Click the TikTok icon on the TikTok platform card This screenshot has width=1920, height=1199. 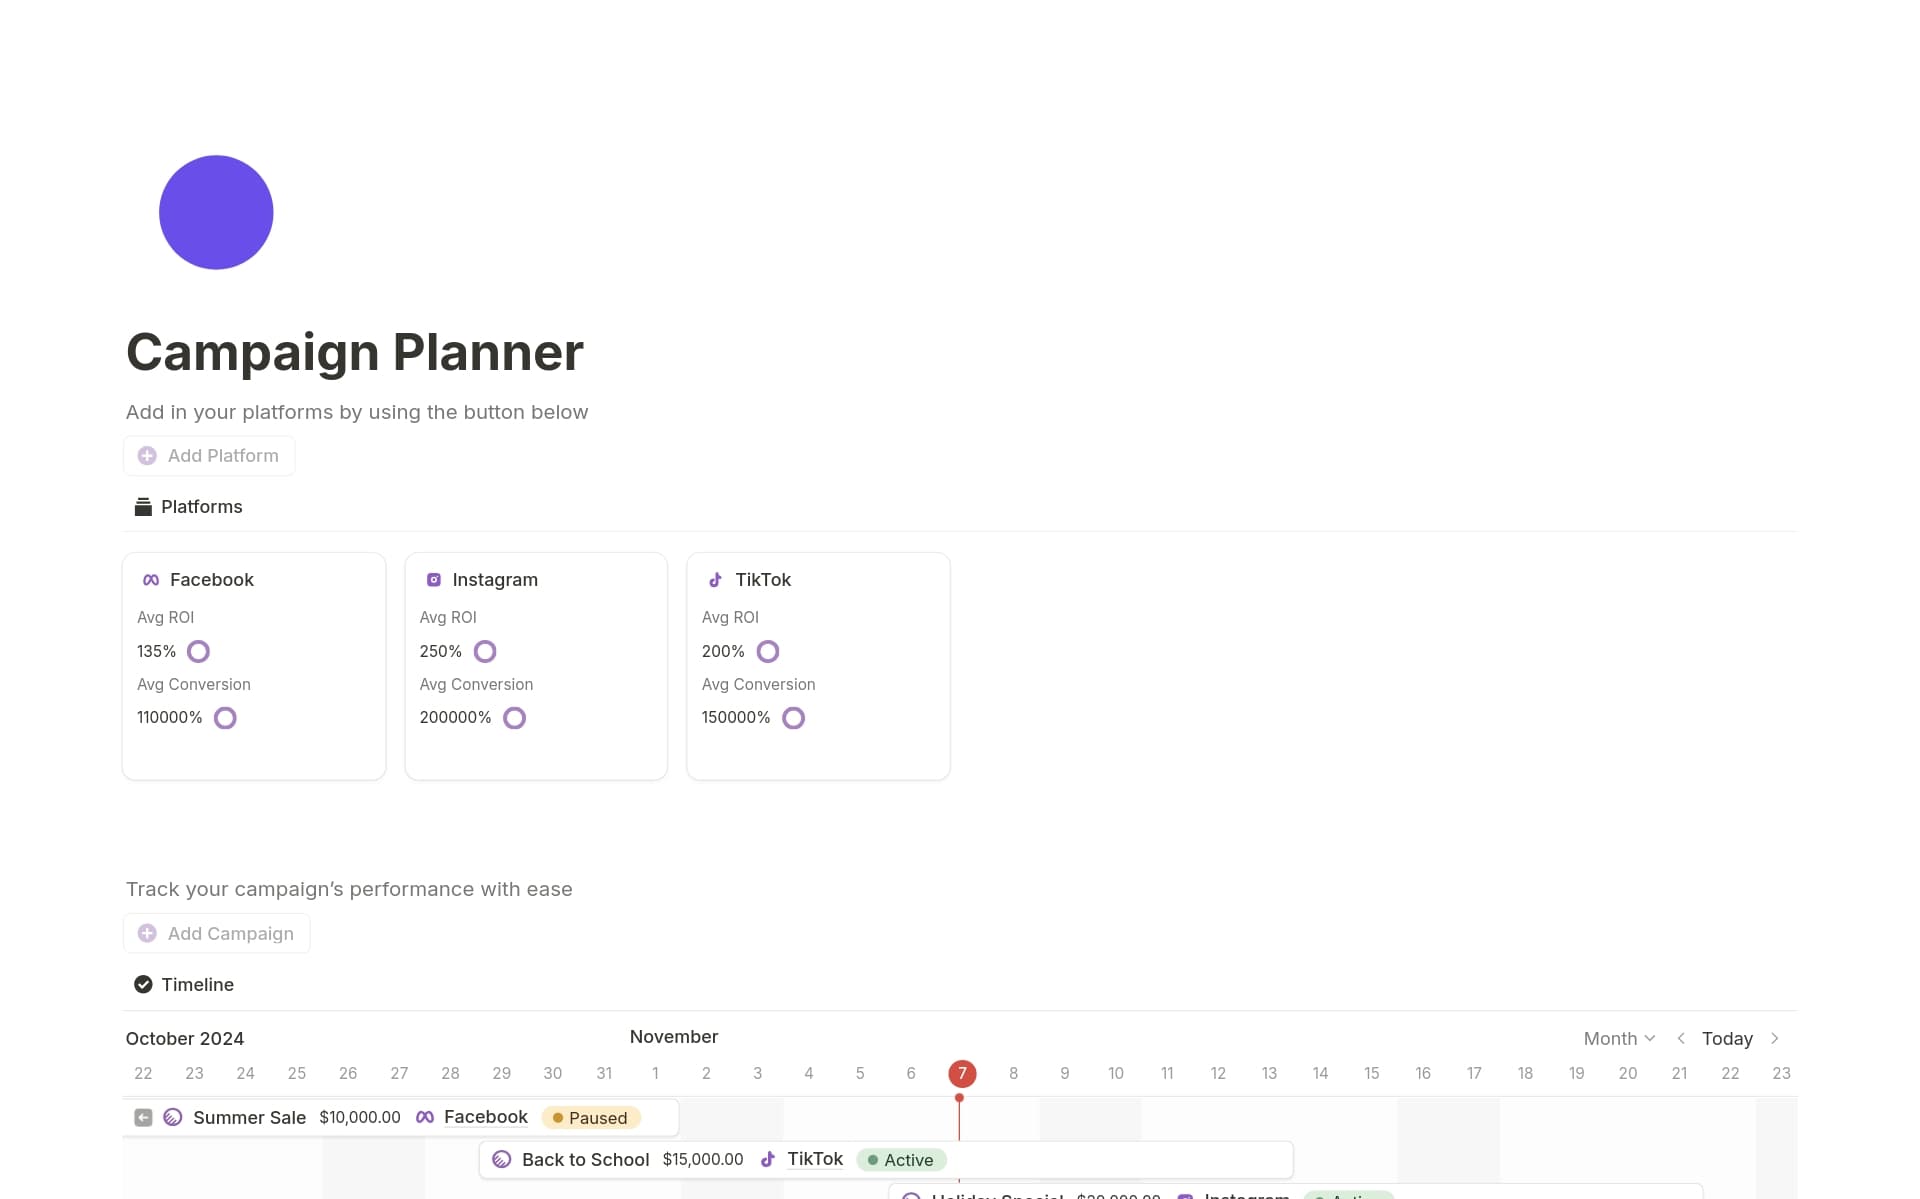[x=714, y=579]
